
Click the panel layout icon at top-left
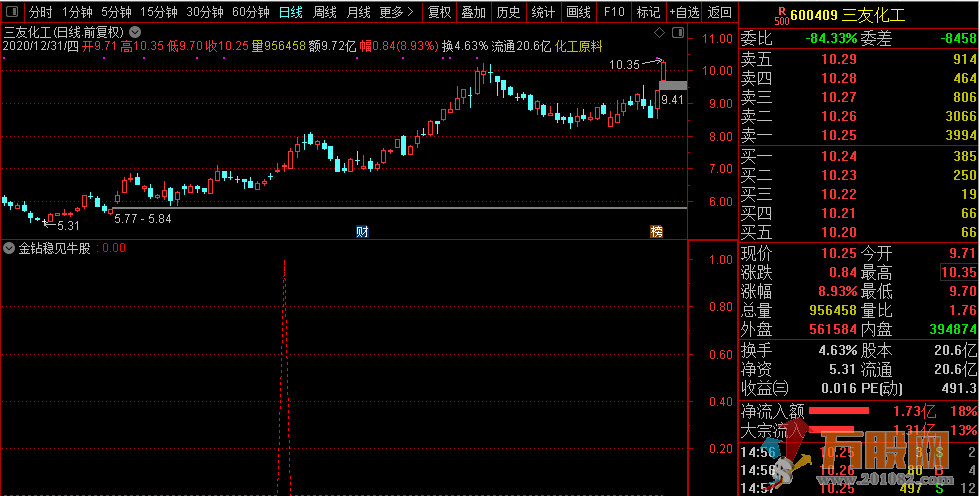point(12,12)
